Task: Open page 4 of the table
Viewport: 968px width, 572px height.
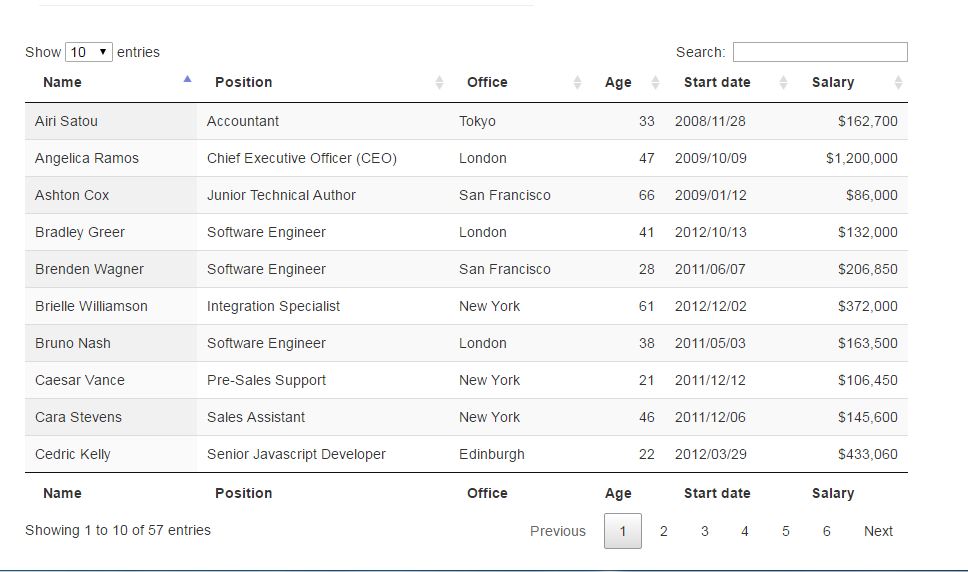Action: pyautogui.click(x=745, y=531)
